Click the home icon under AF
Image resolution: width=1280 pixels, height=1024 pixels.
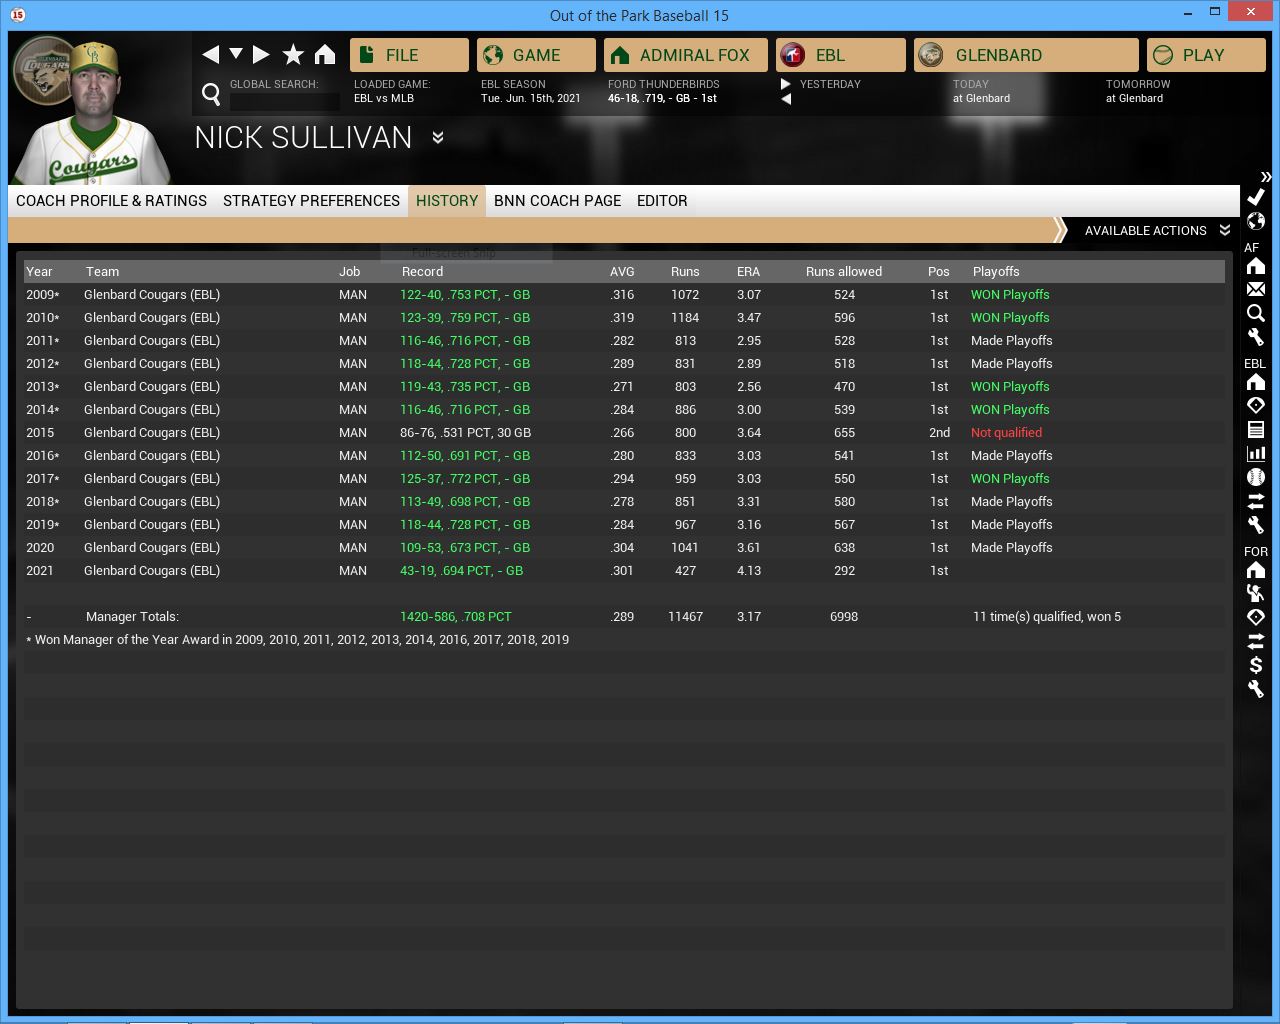click(x=1256, y=266)
